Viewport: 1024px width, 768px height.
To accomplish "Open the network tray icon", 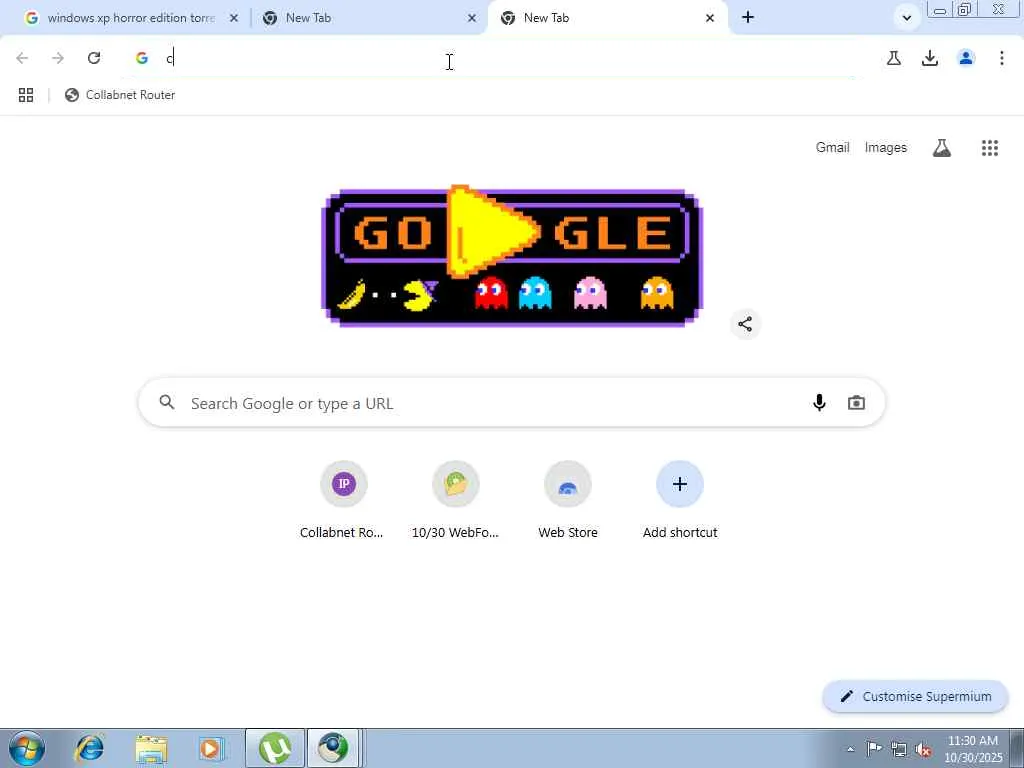I will coord(899,749).
